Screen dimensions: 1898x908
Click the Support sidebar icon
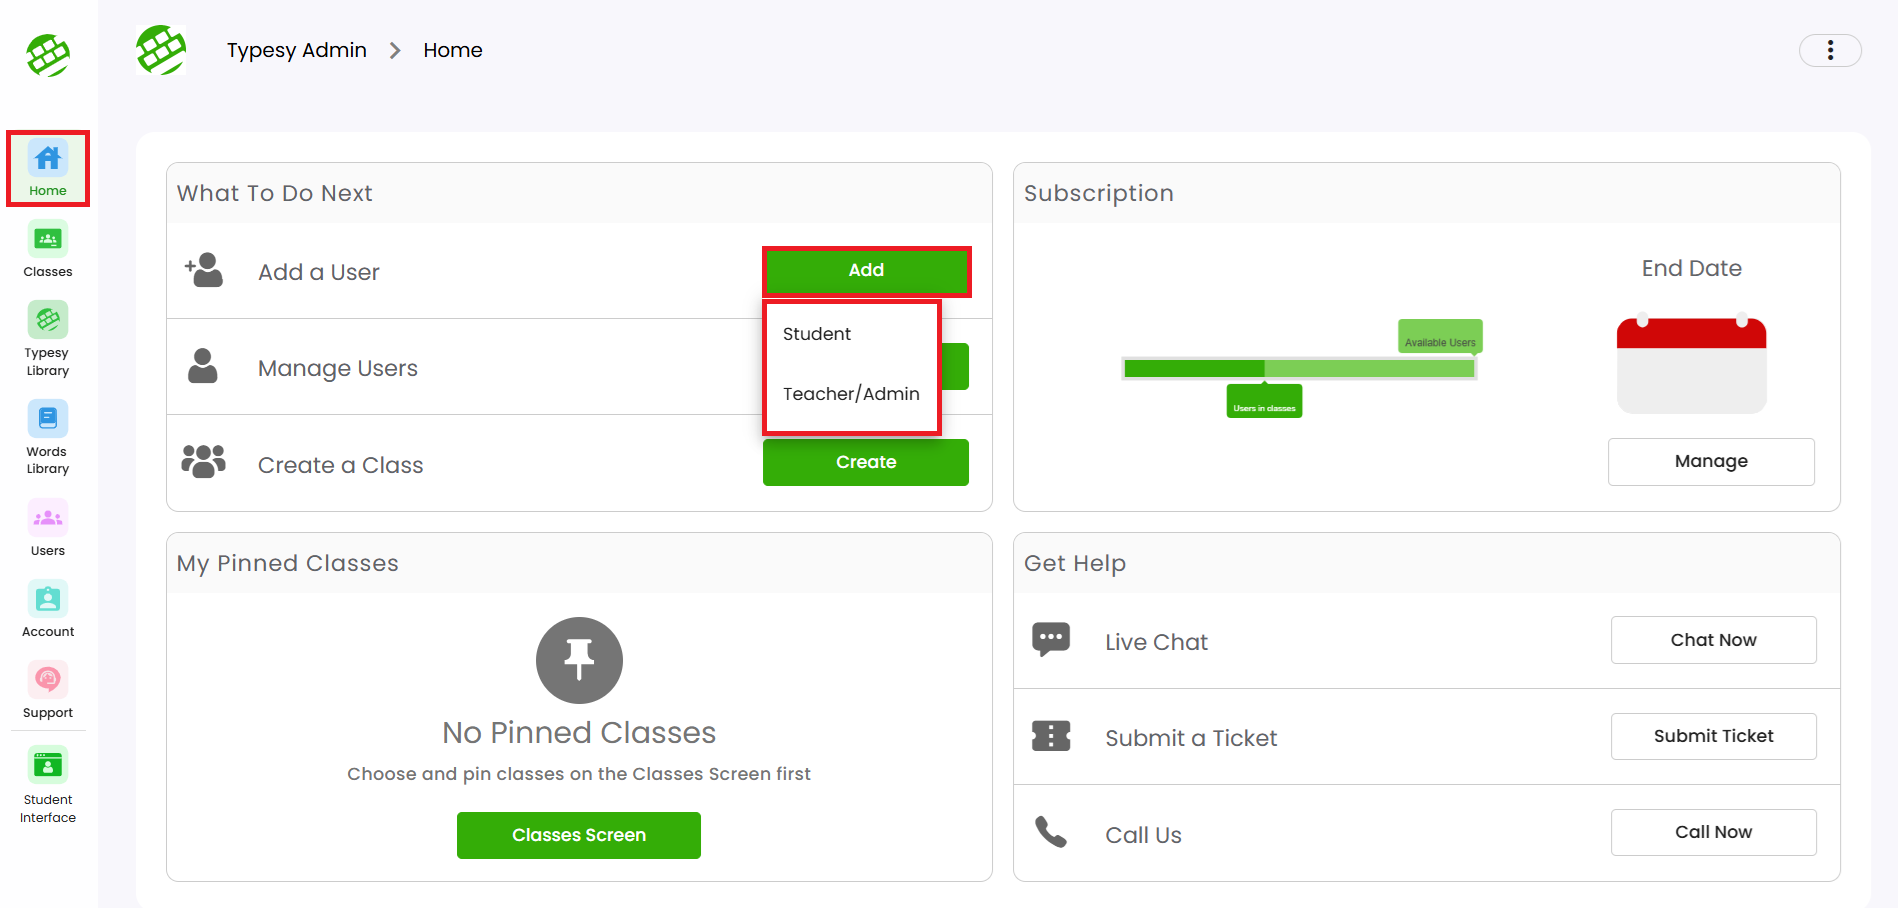tap(48, 680)
